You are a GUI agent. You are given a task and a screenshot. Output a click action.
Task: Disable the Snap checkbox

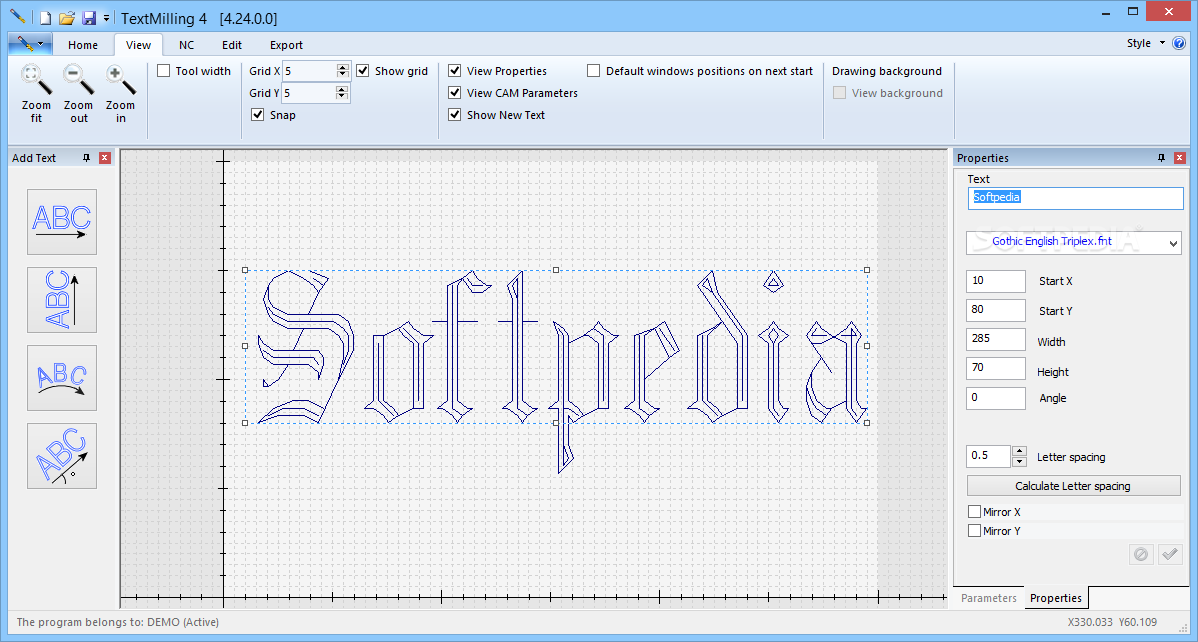coord(257,115)
